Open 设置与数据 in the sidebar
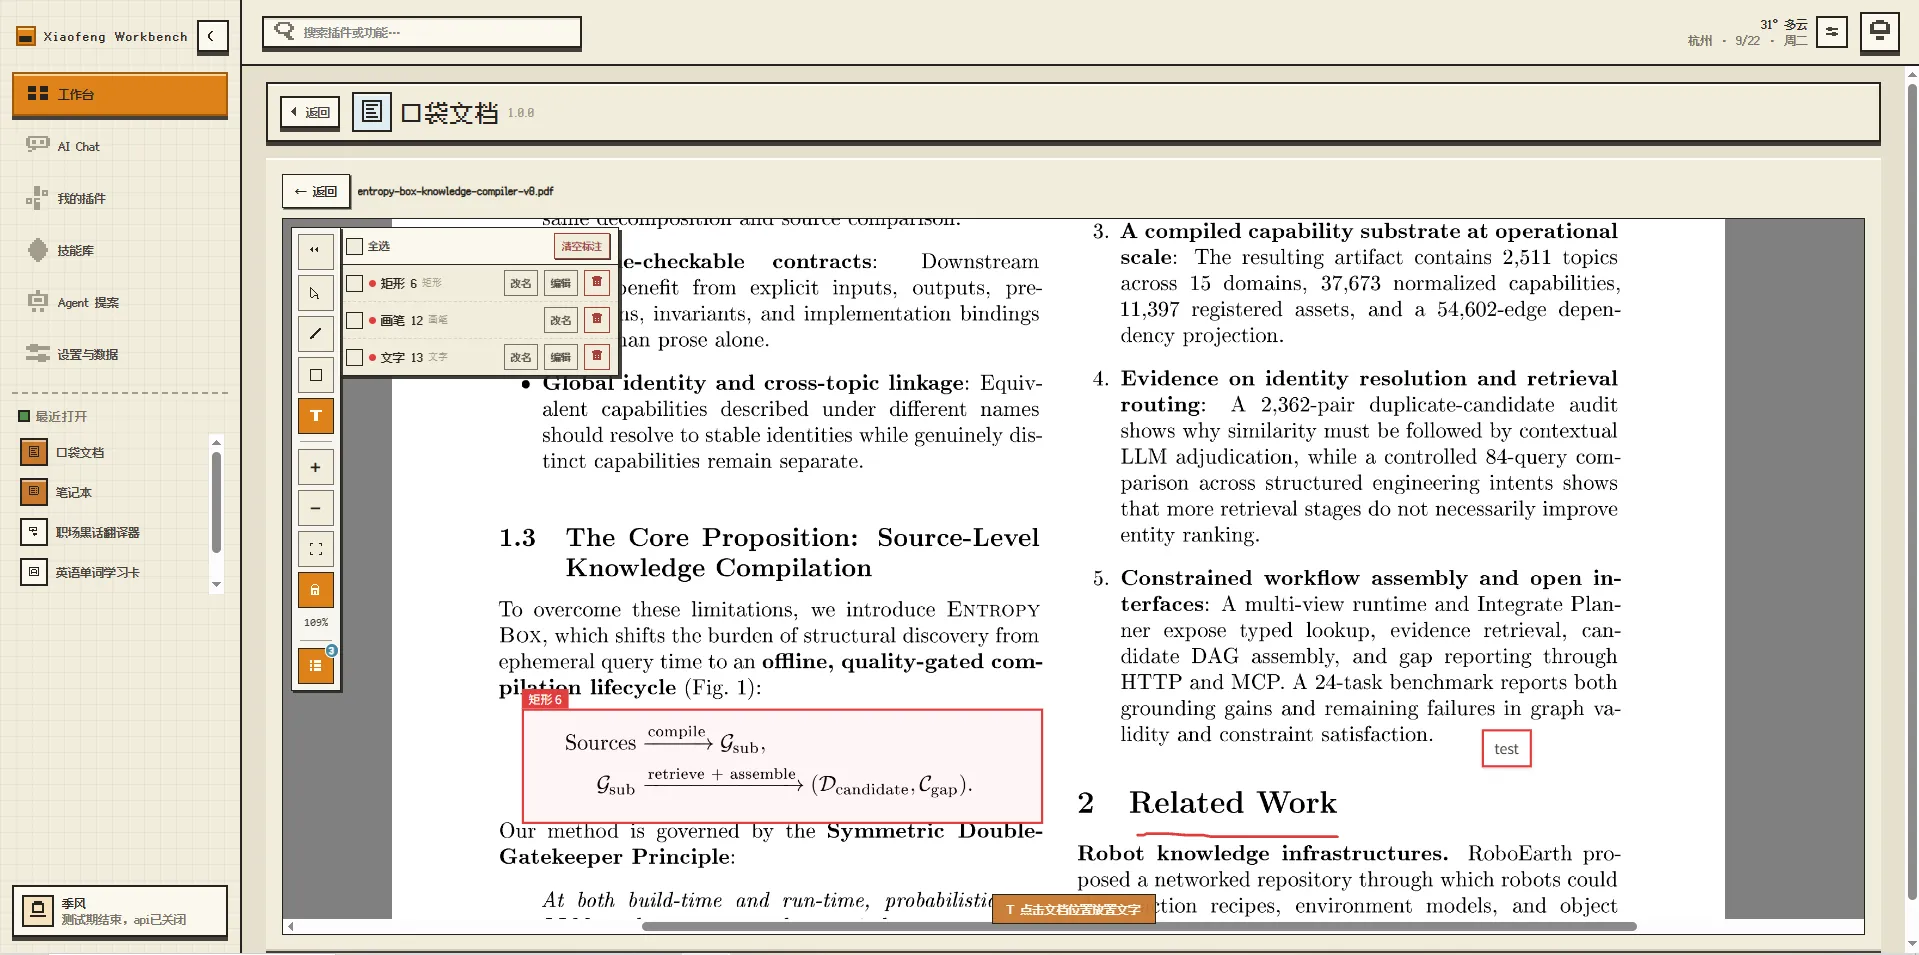 pos(120,354)
